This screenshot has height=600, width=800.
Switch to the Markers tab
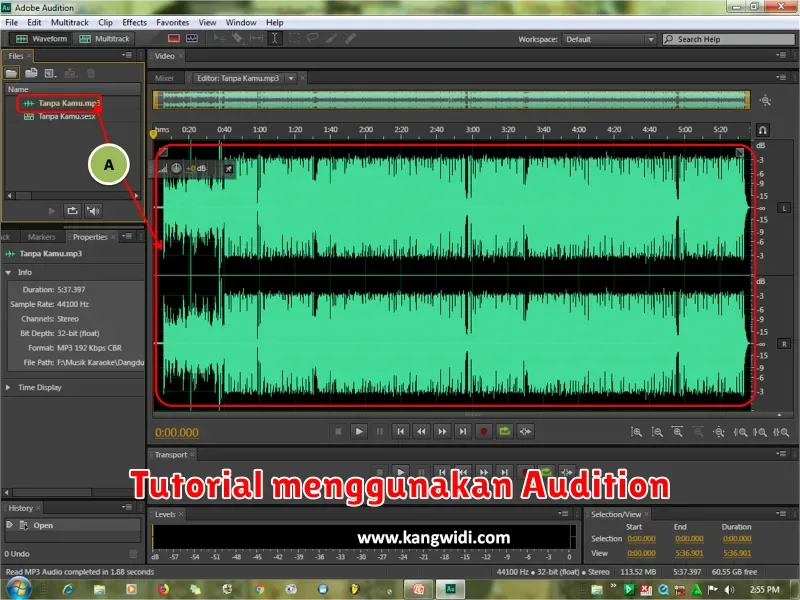pos(41,237)
